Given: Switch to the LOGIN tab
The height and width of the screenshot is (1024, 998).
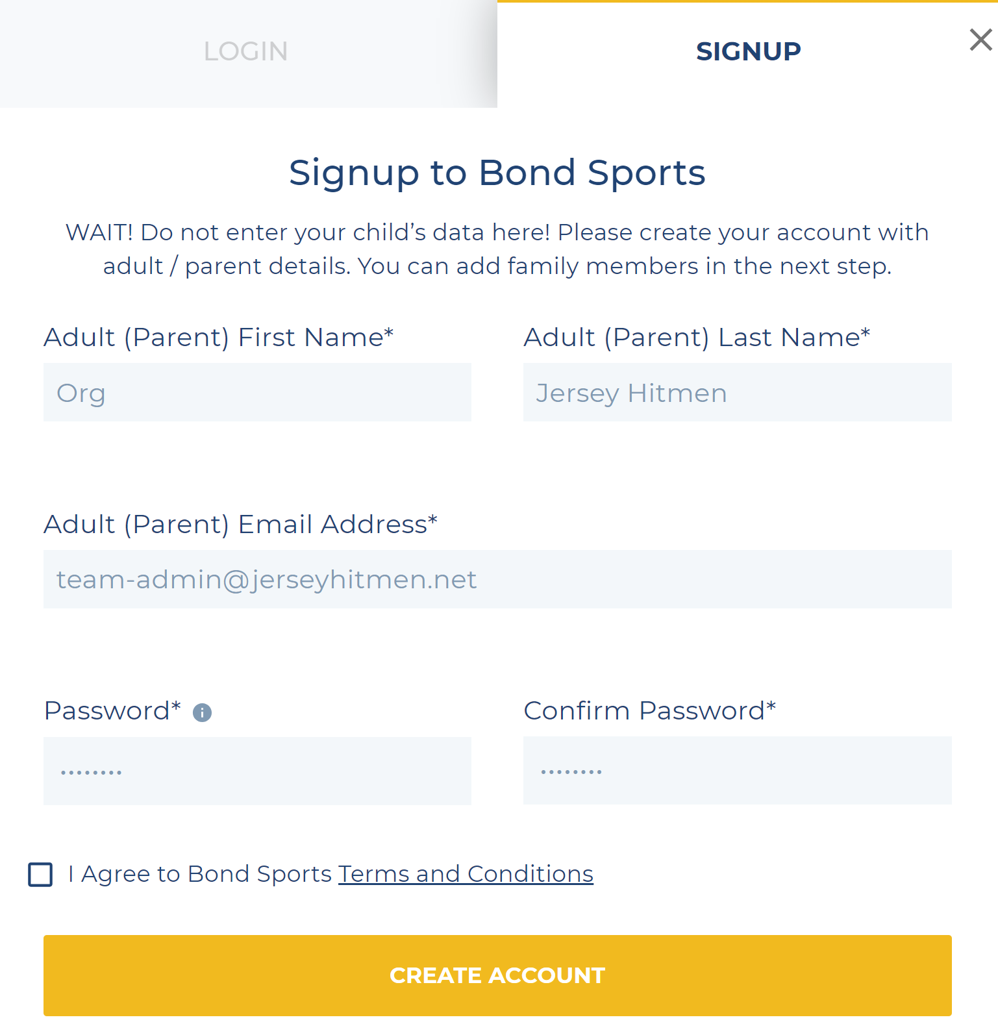Looking at the screenshot, I should click(245, 51).
